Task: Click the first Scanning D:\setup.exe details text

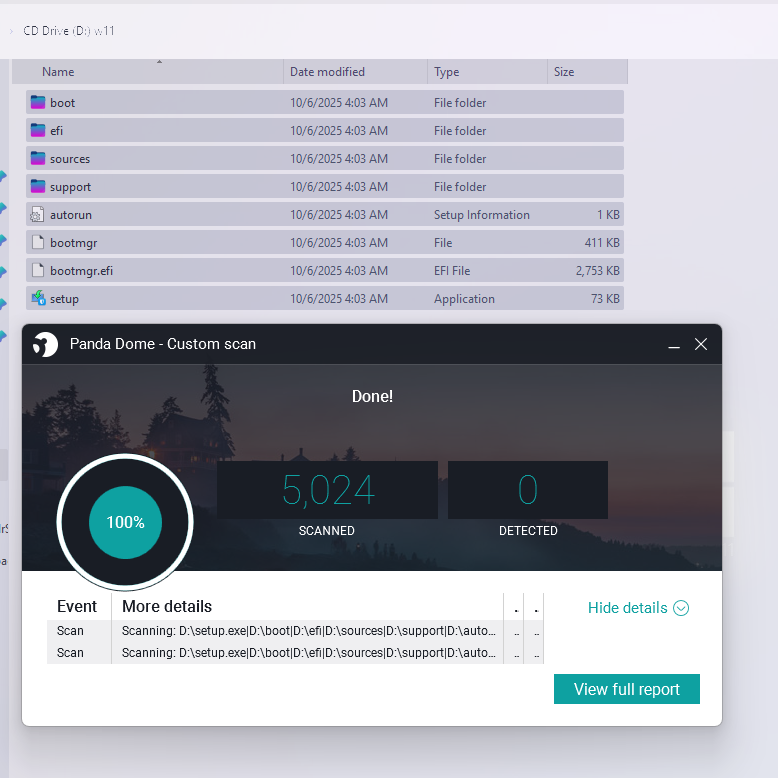Action: (x=309, y=631)
